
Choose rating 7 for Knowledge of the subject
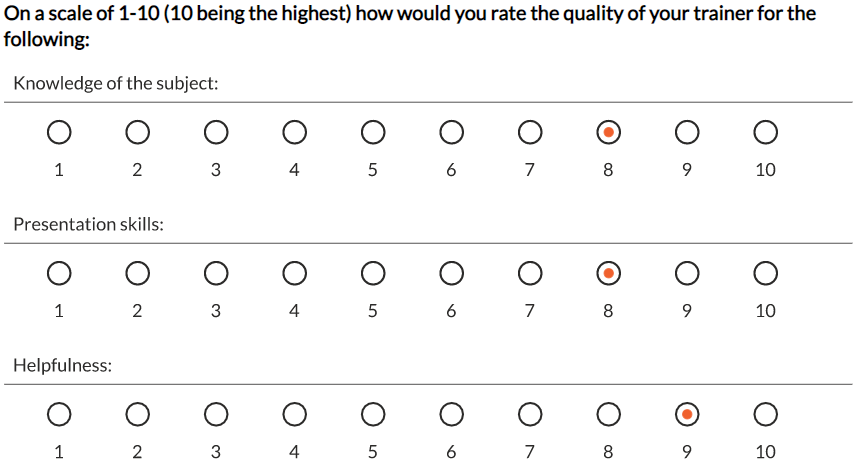(x=530, y=132)
